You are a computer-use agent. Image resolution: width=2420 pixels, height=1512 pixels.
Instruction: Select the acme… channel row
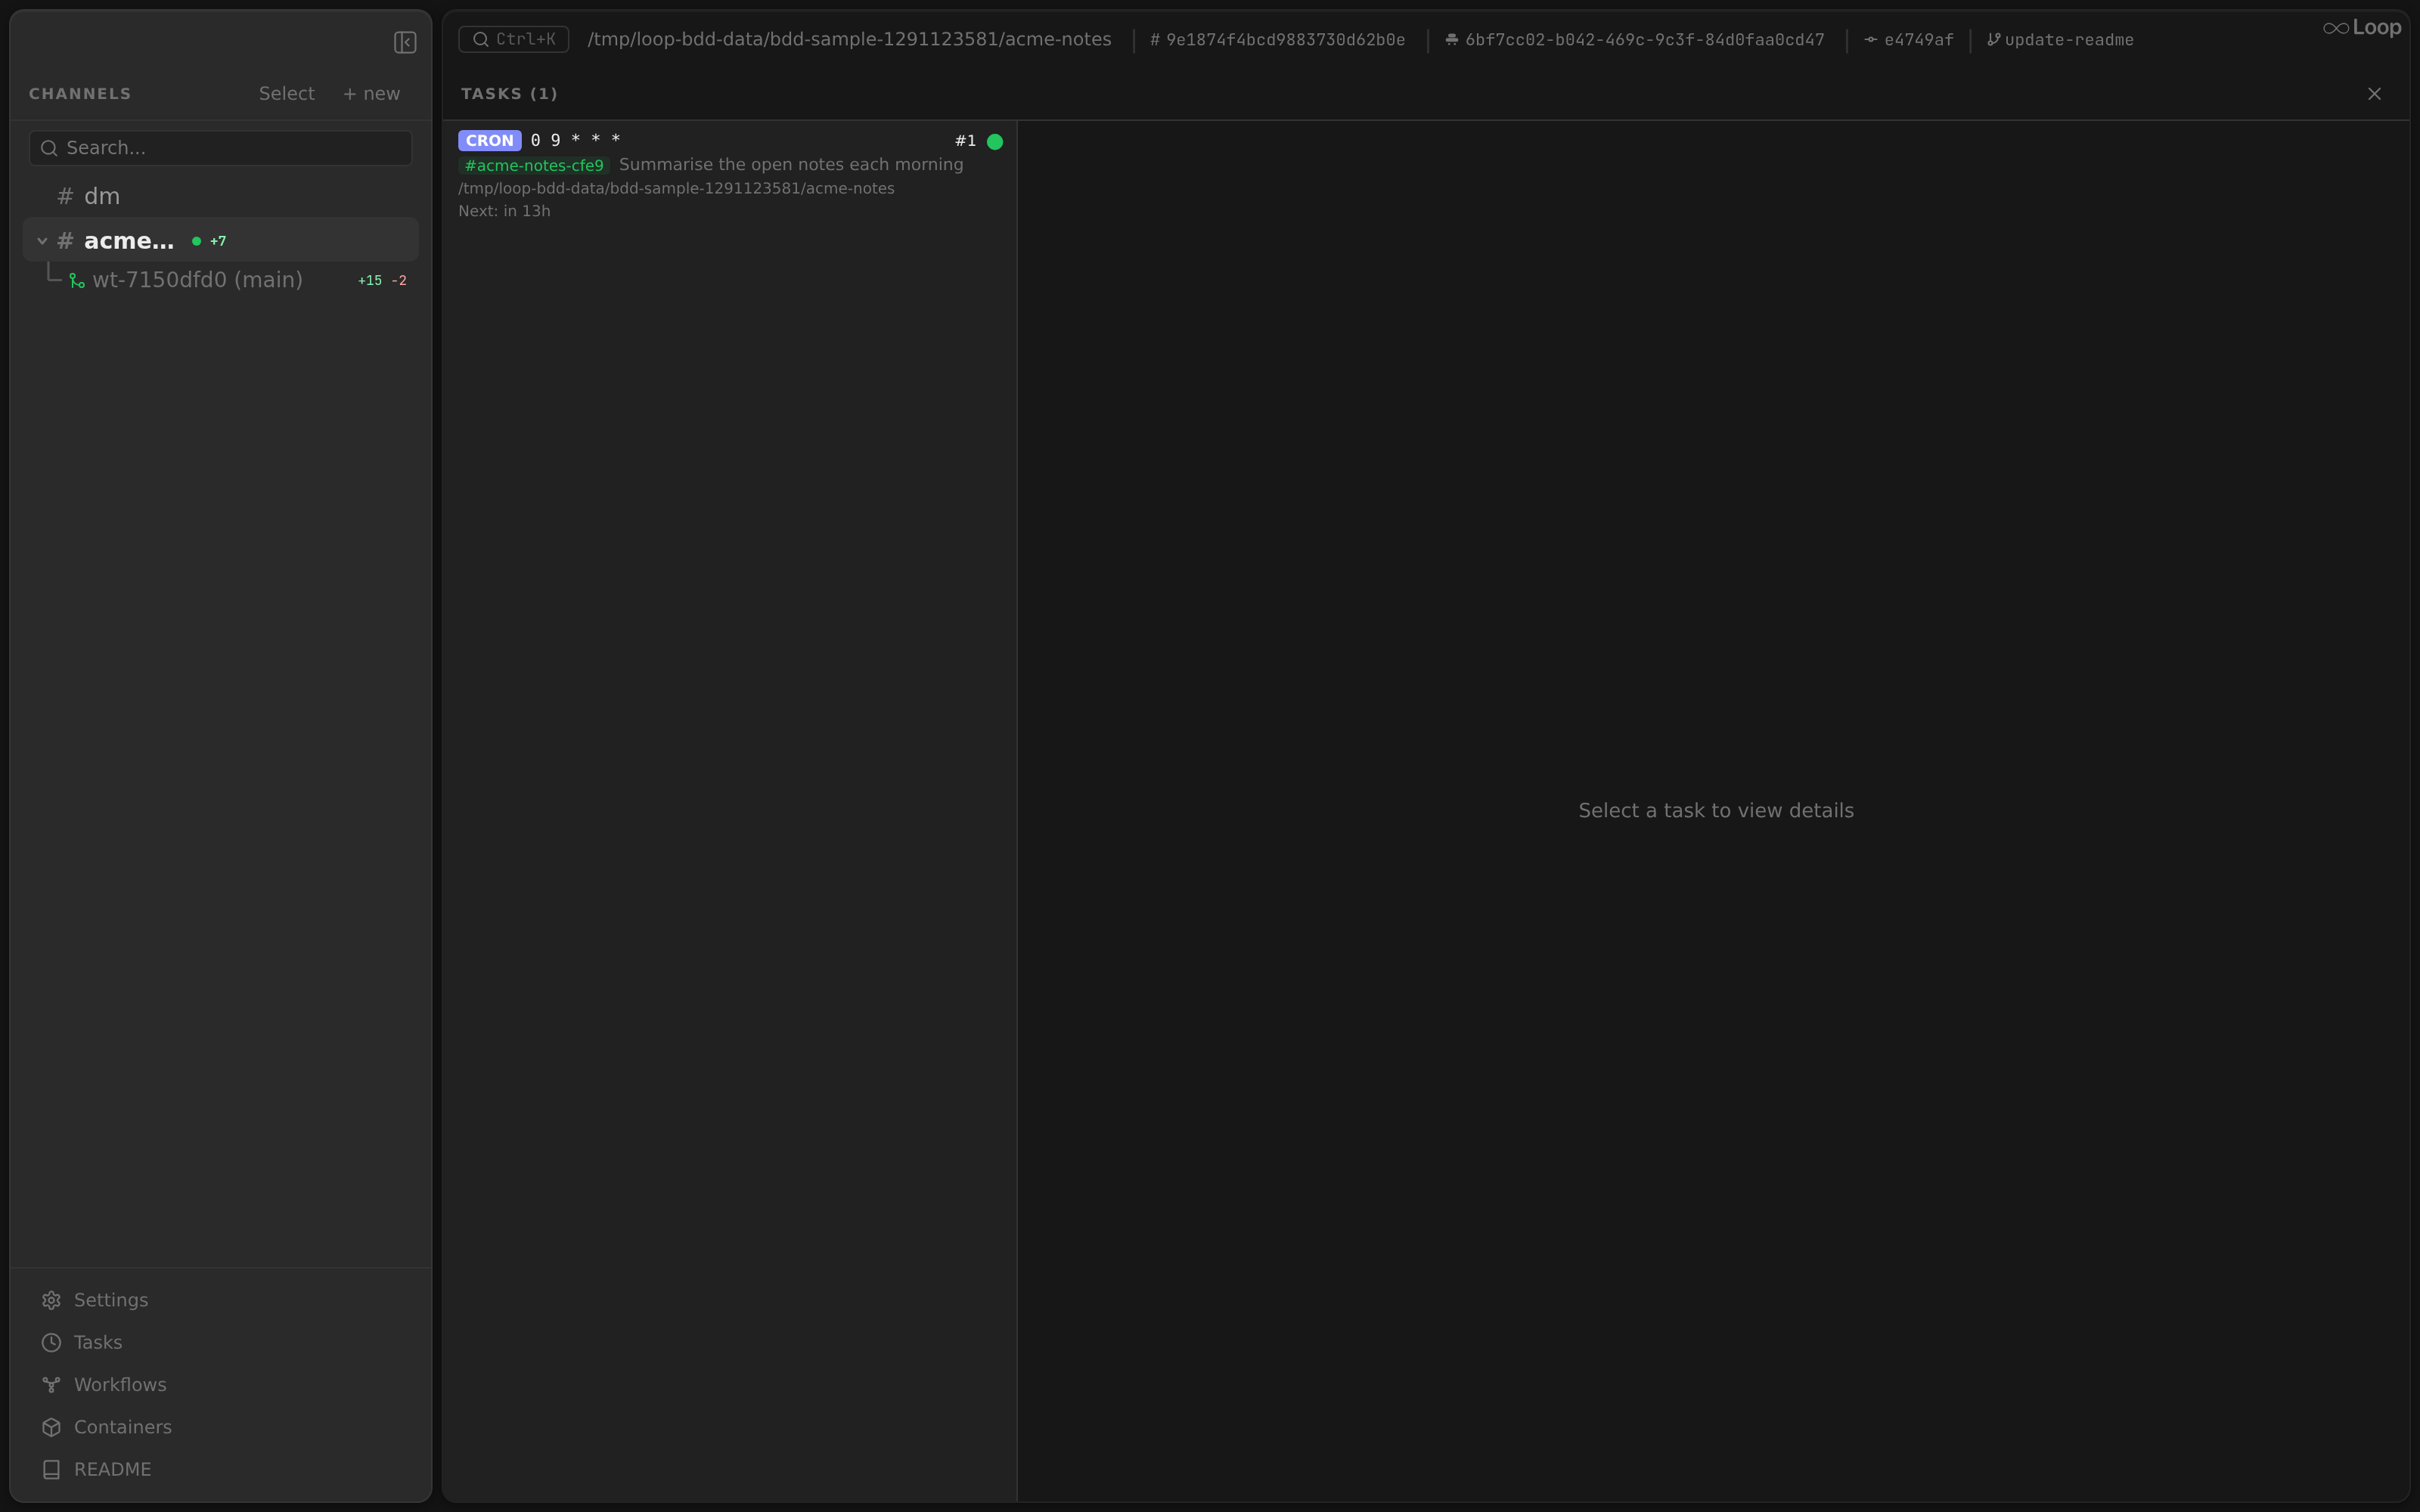tap(220, 240)
